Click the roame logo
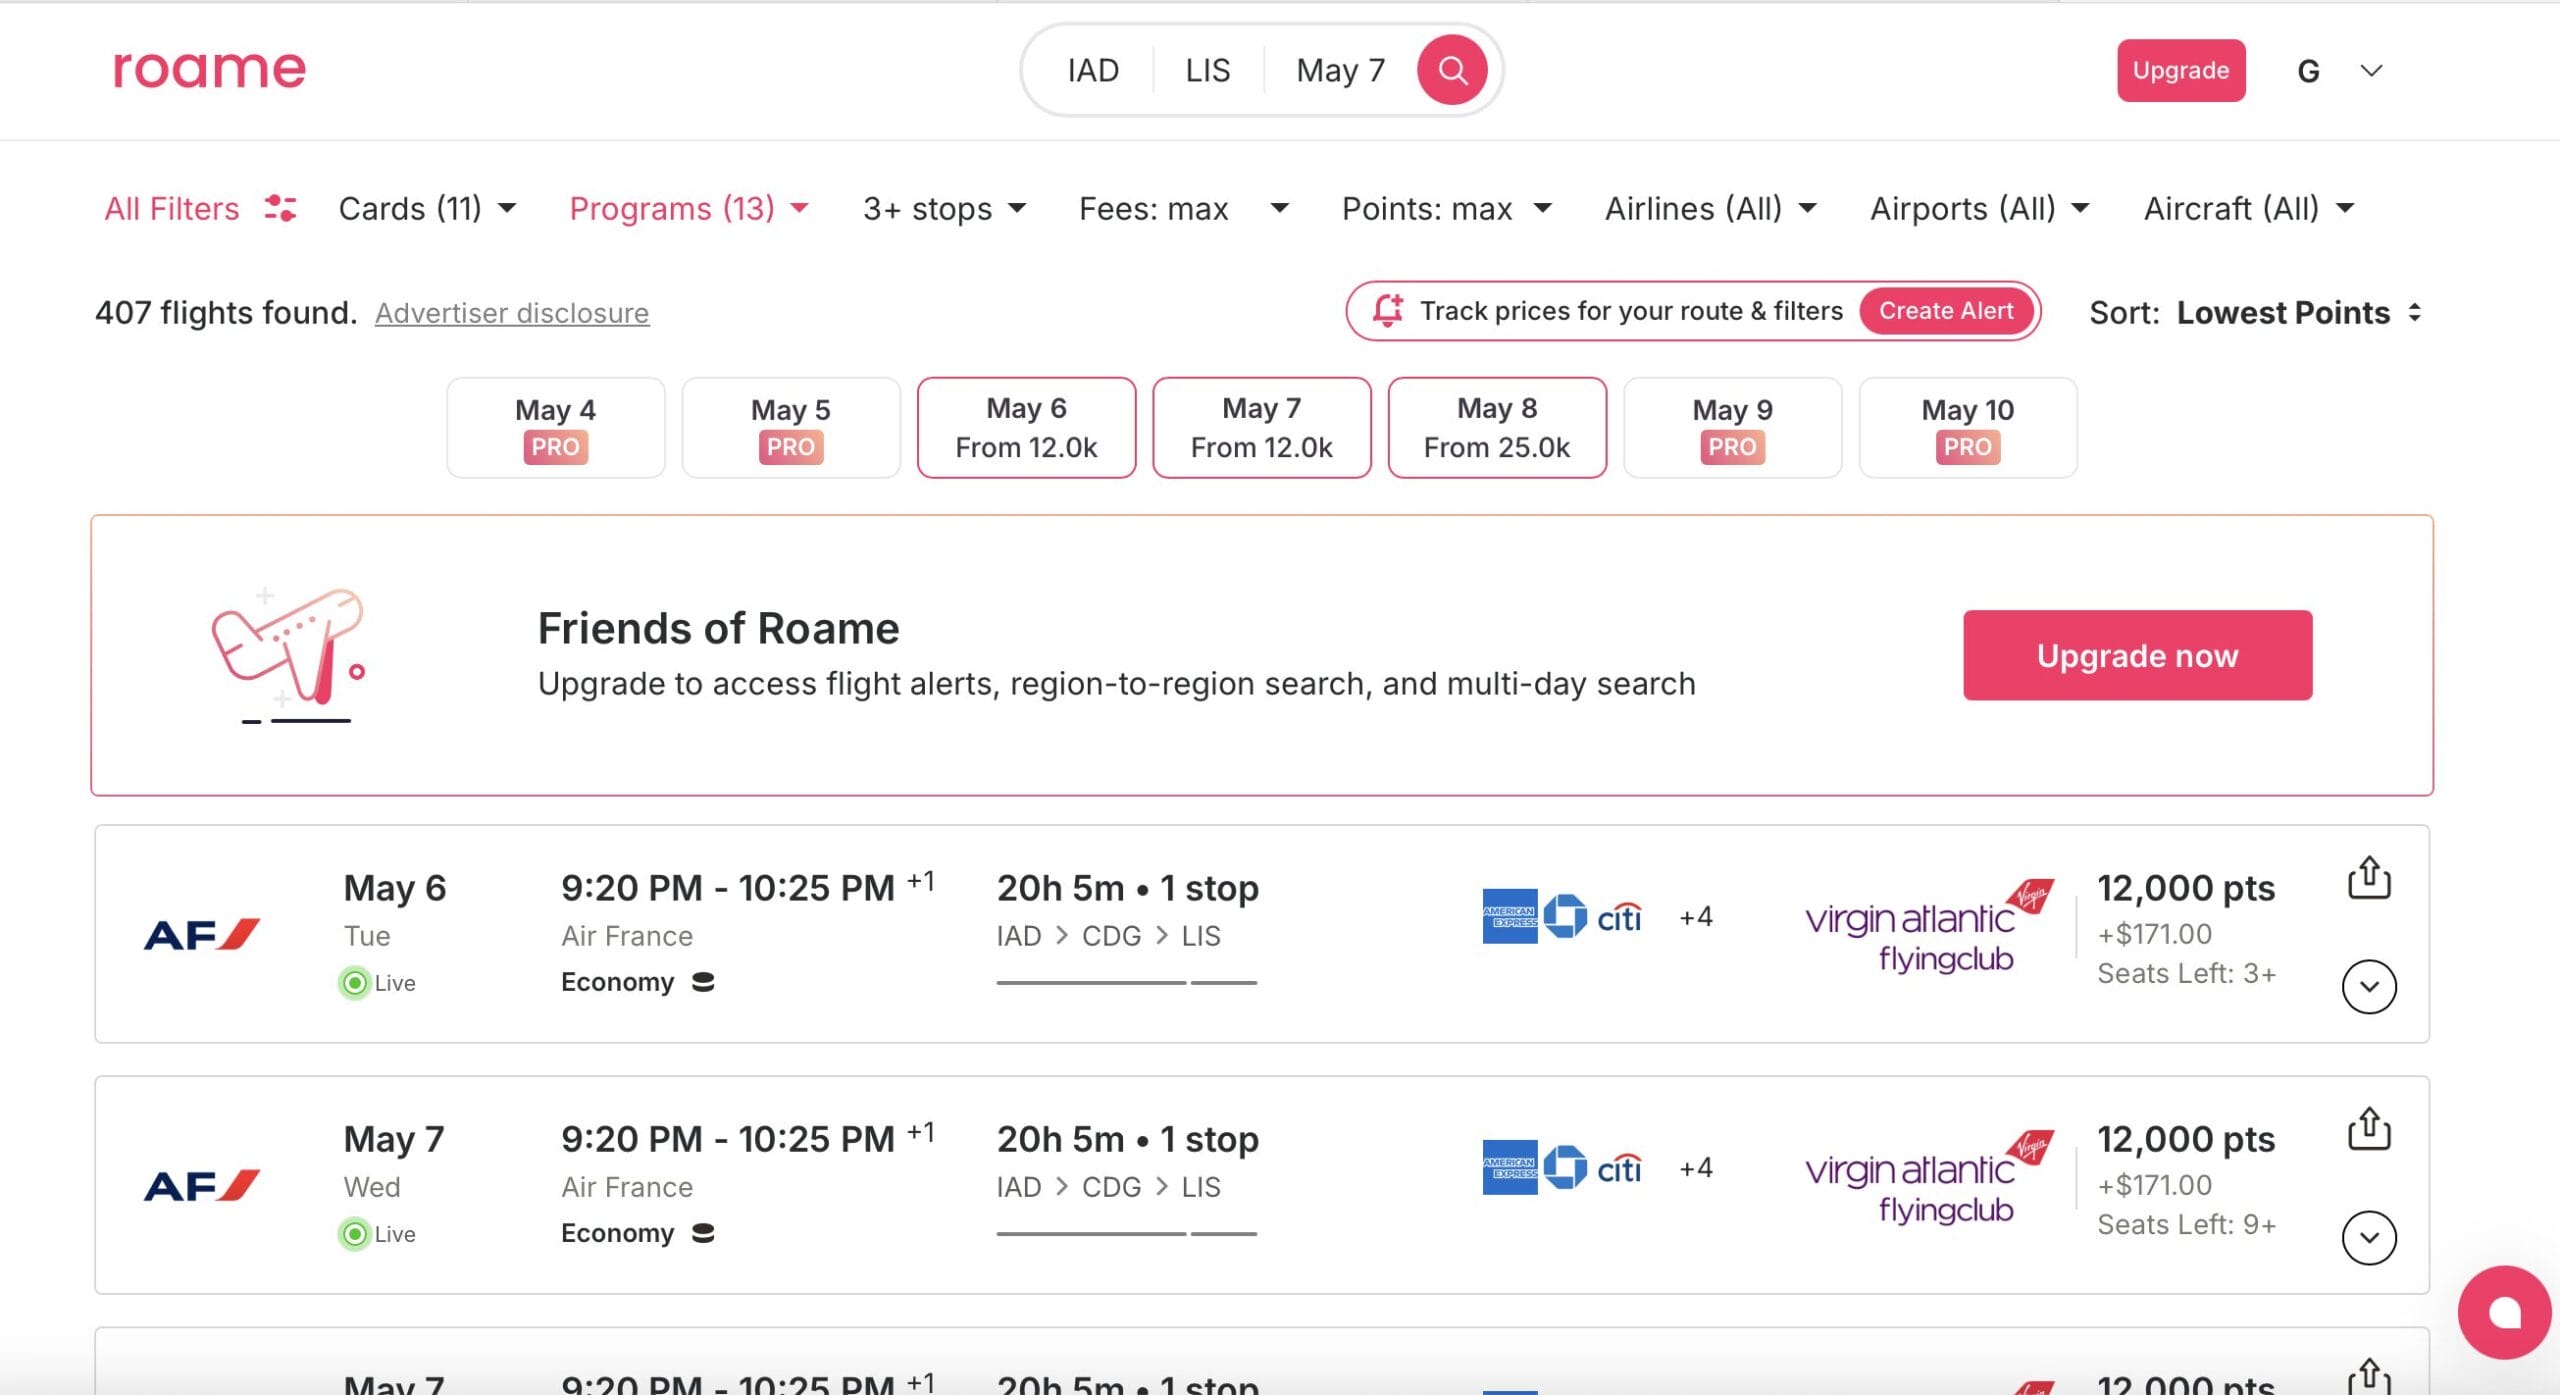This screenshot has height=1395, width=2560. (209, 69)
